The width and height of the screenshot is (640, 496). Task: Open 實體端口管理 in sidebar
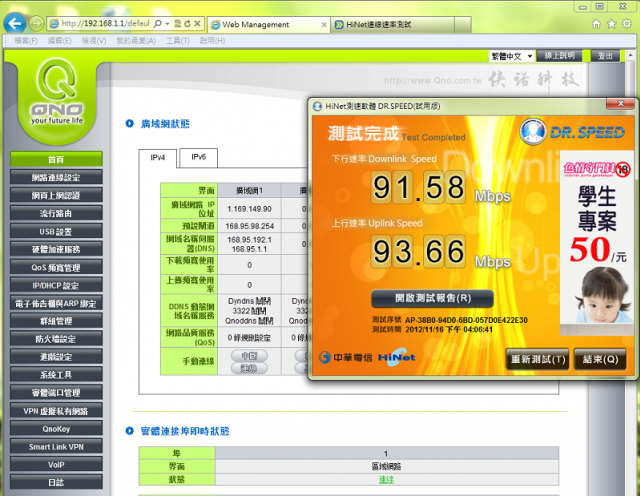click(x=56, y=393)
